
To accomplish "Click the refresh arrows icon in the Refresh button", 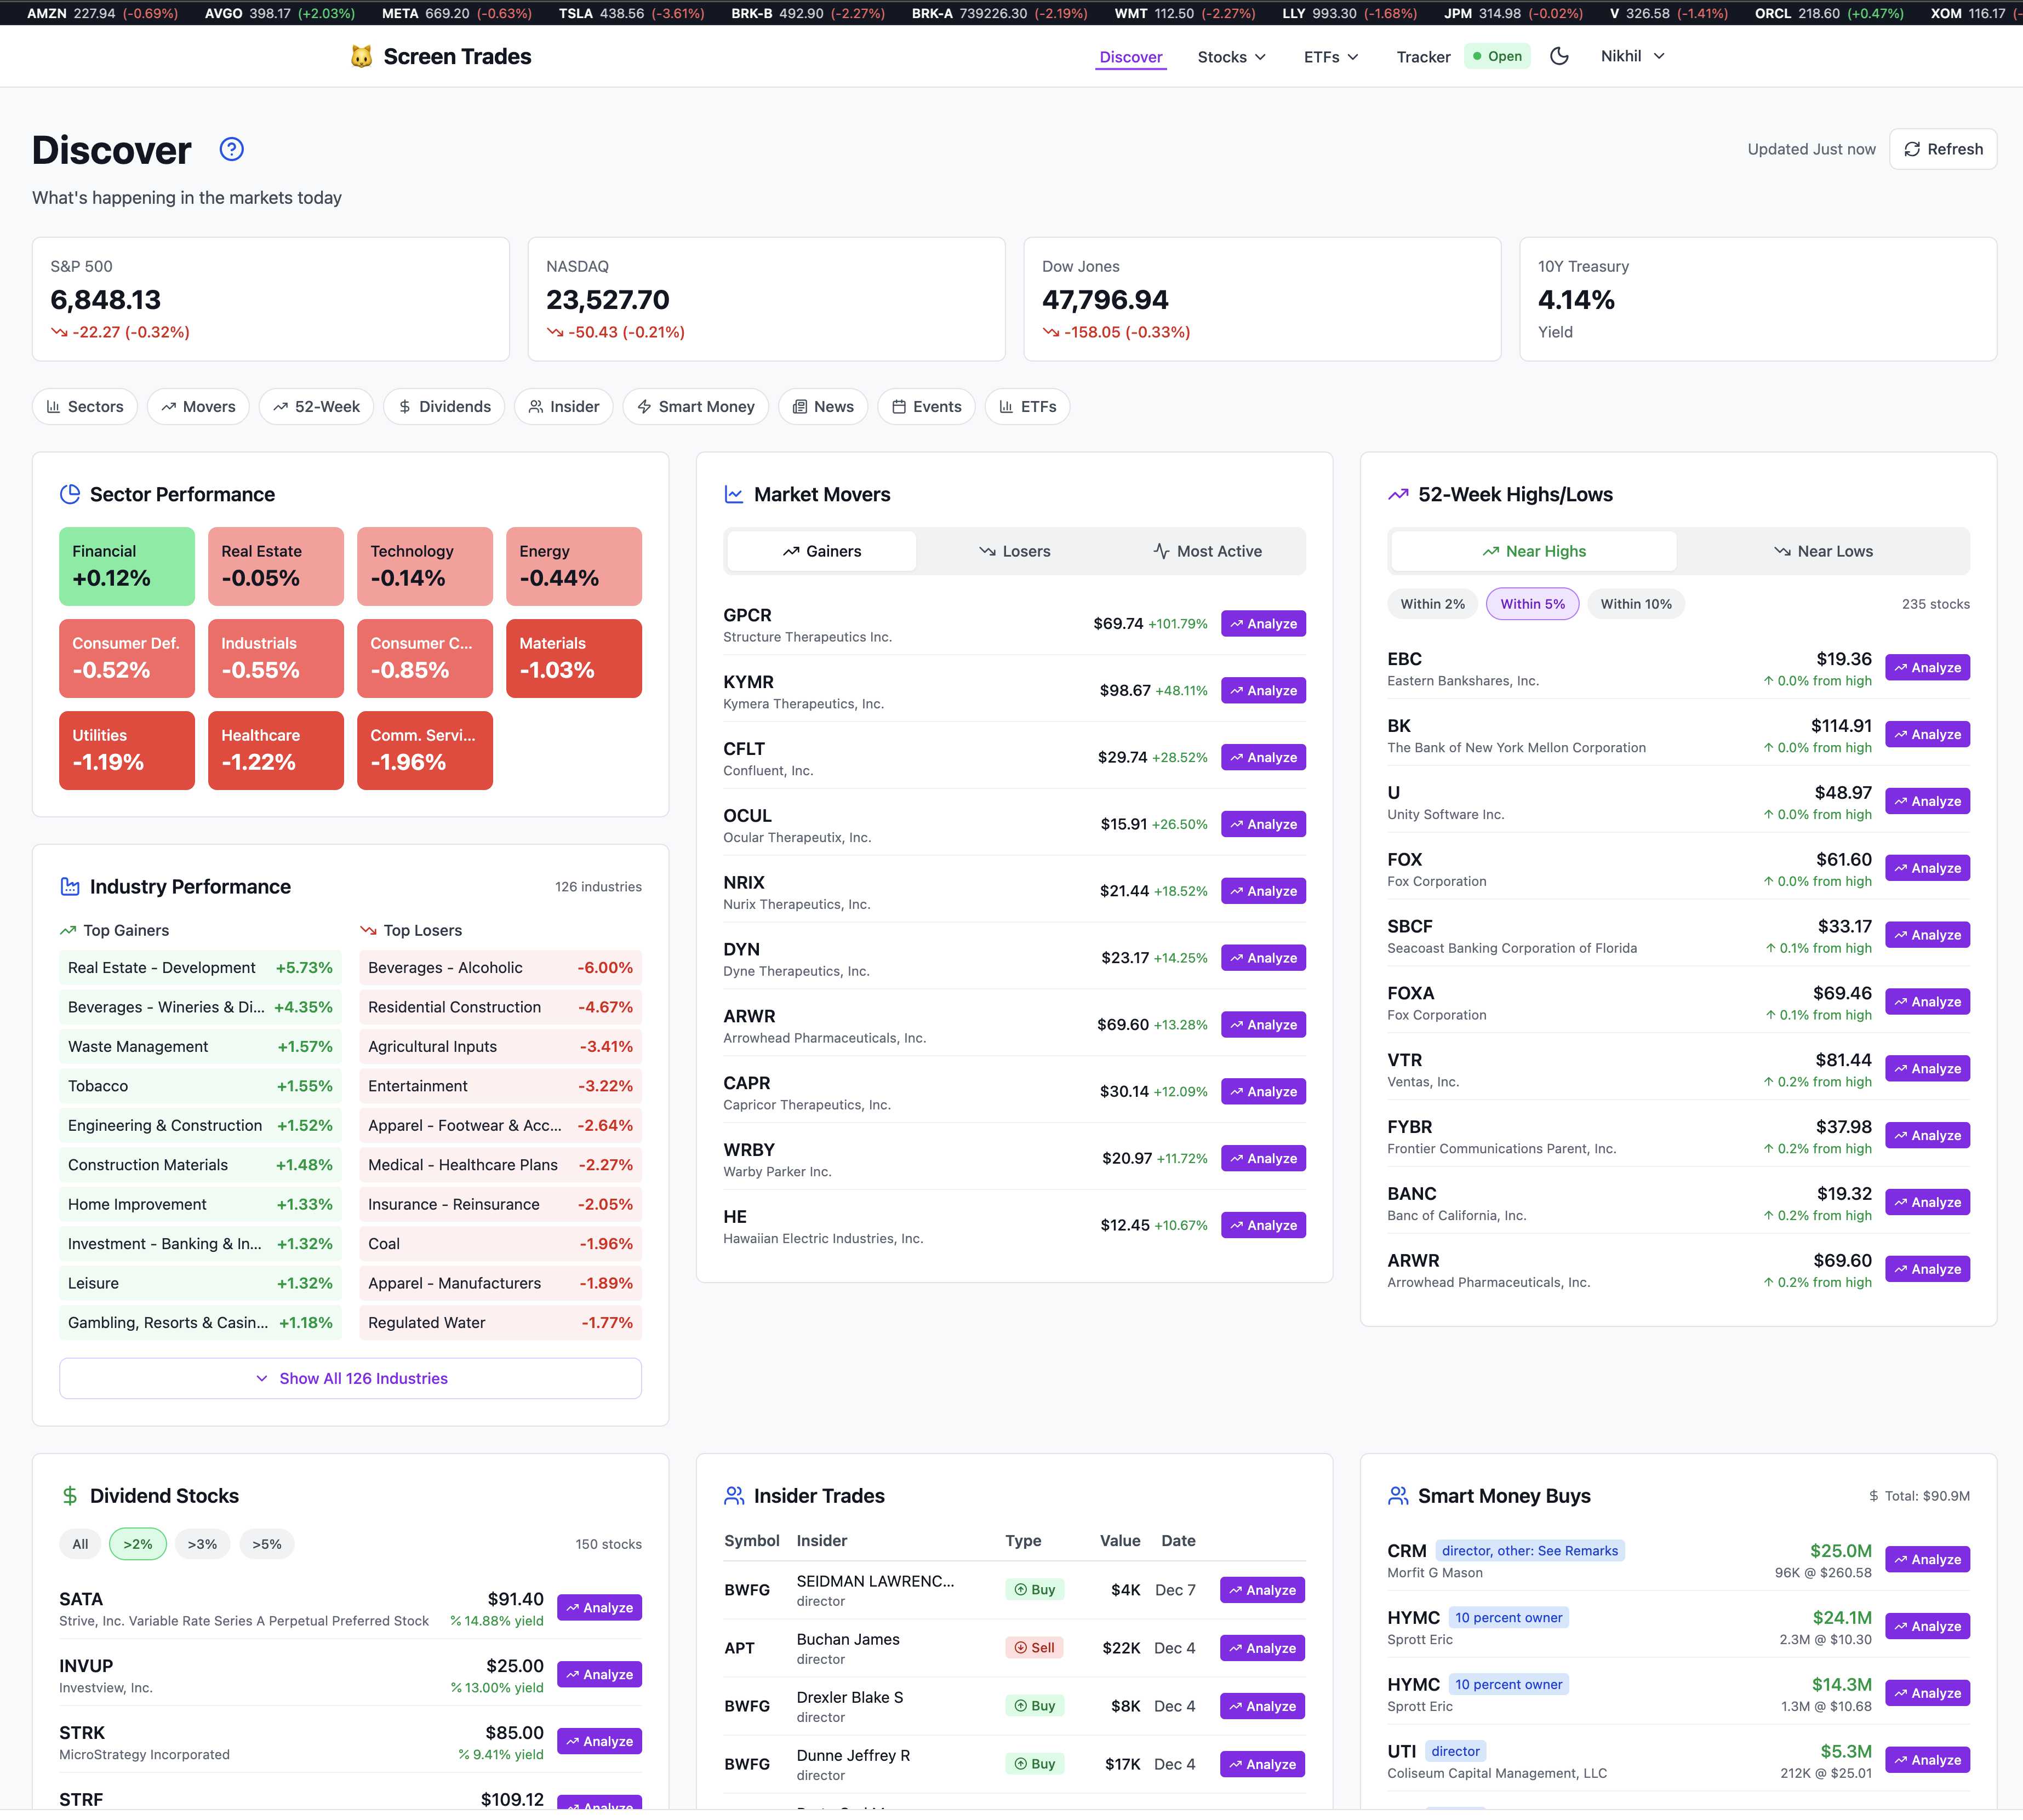I will pos(1912,149).
